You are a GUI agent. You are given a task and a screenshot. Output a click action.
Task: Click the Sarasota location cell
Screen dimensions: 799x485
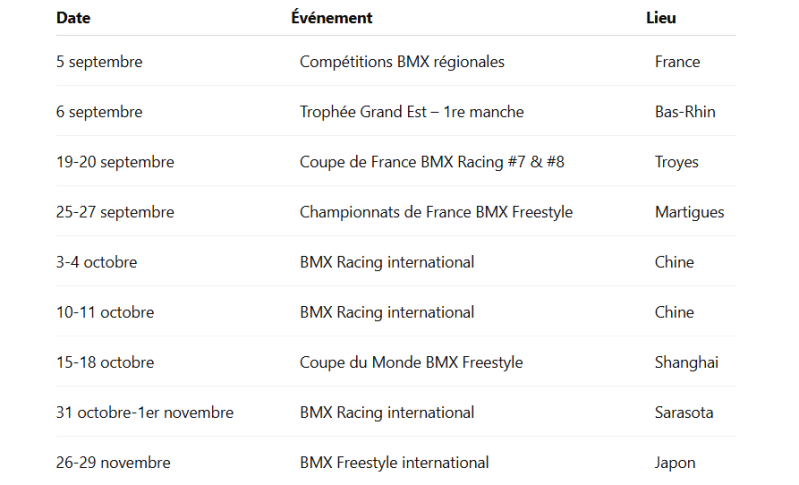684,413
